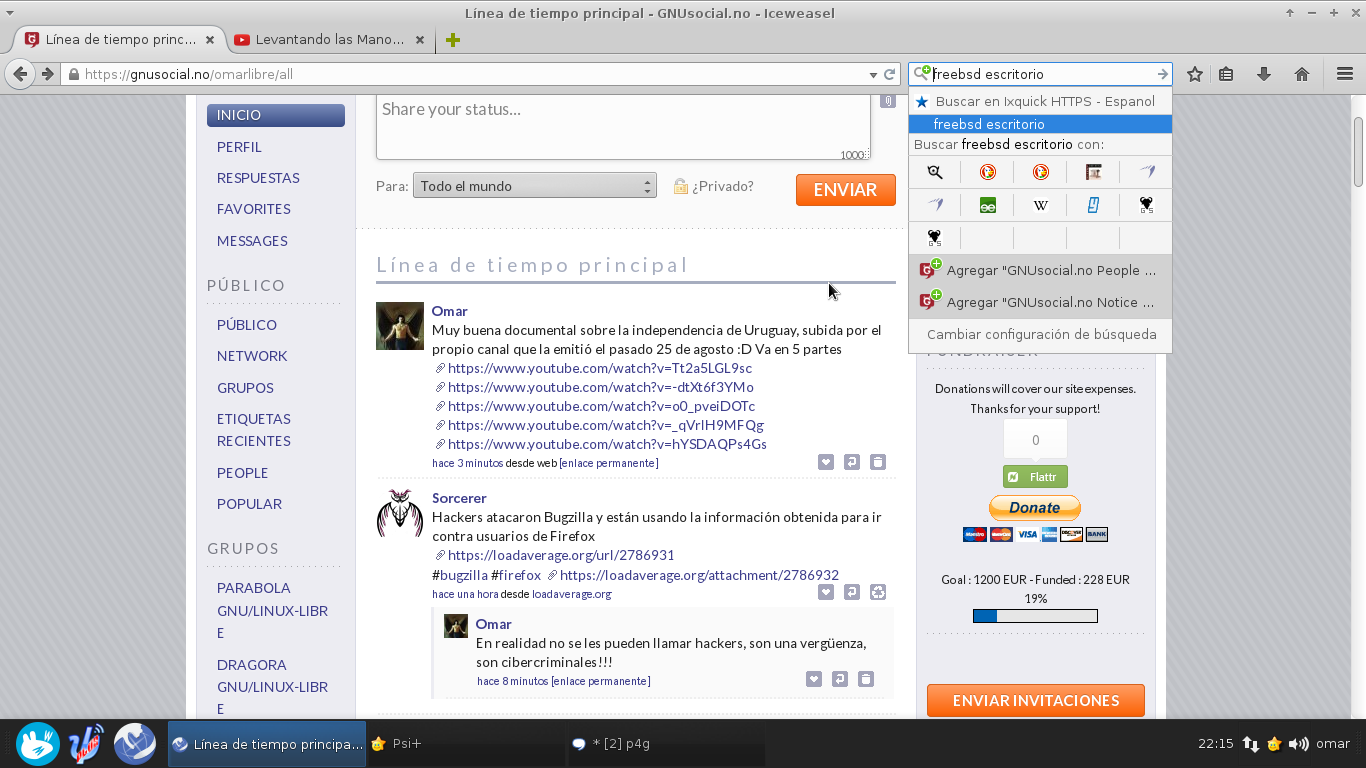Add the 'GNUsocial.no Notice' search engine
1366x768 pixels.
point(1040,302)
